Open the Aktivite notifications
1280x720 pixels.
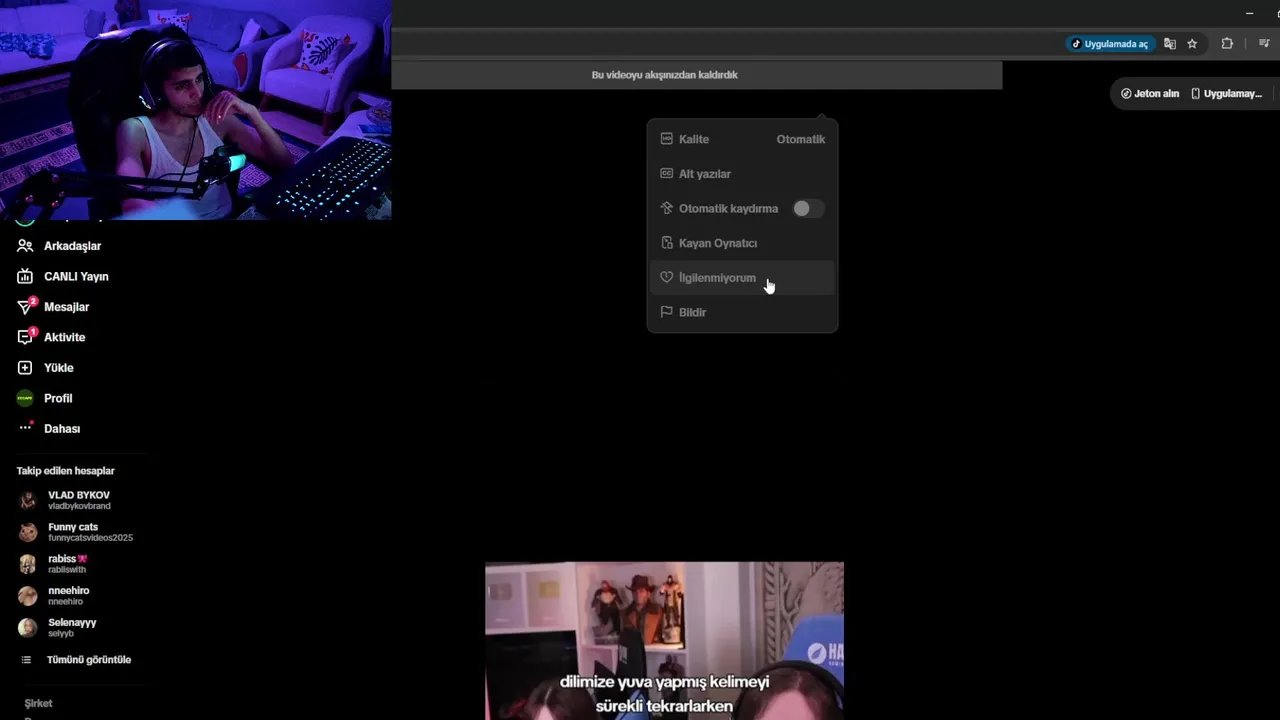tap(64, 337)
